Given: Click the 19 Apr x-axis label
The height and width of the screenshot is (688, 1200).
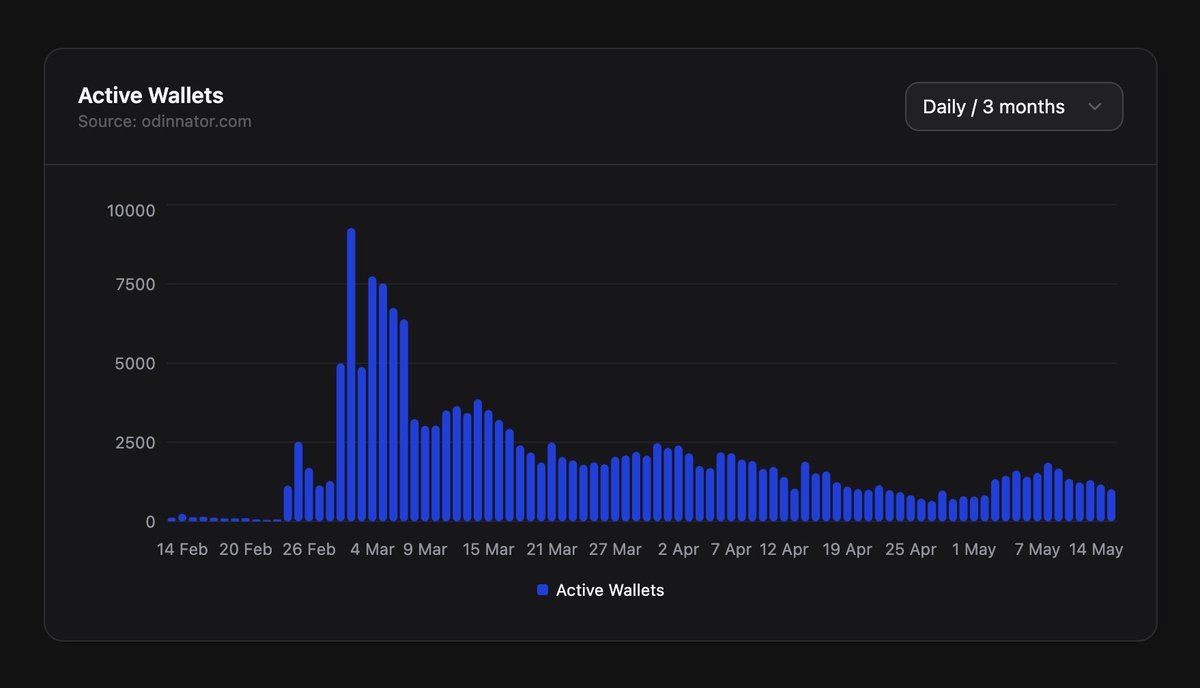Looking at the screenshot, I should [x=848, y=549].
